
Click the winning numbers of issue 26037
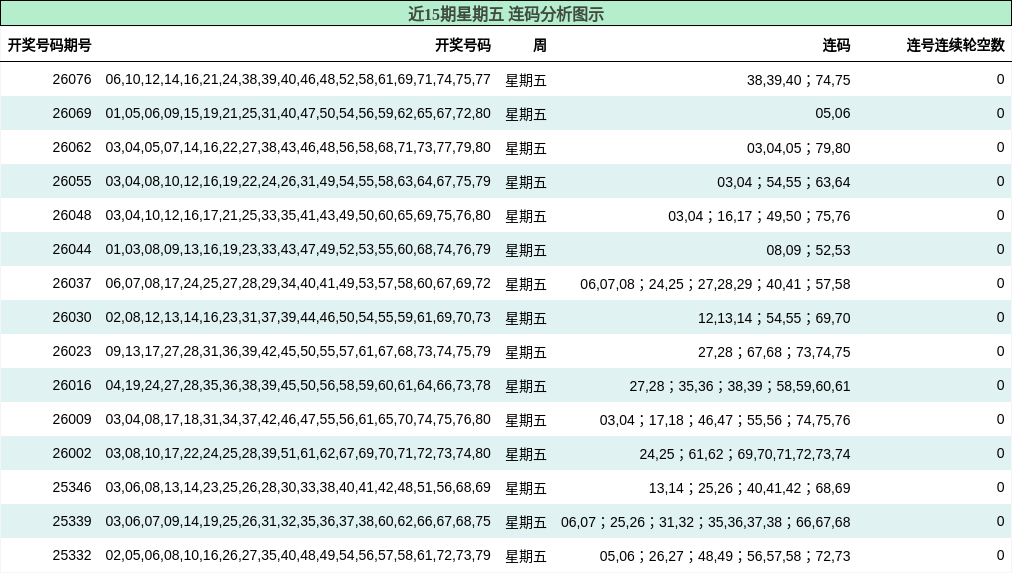point(298,283)
